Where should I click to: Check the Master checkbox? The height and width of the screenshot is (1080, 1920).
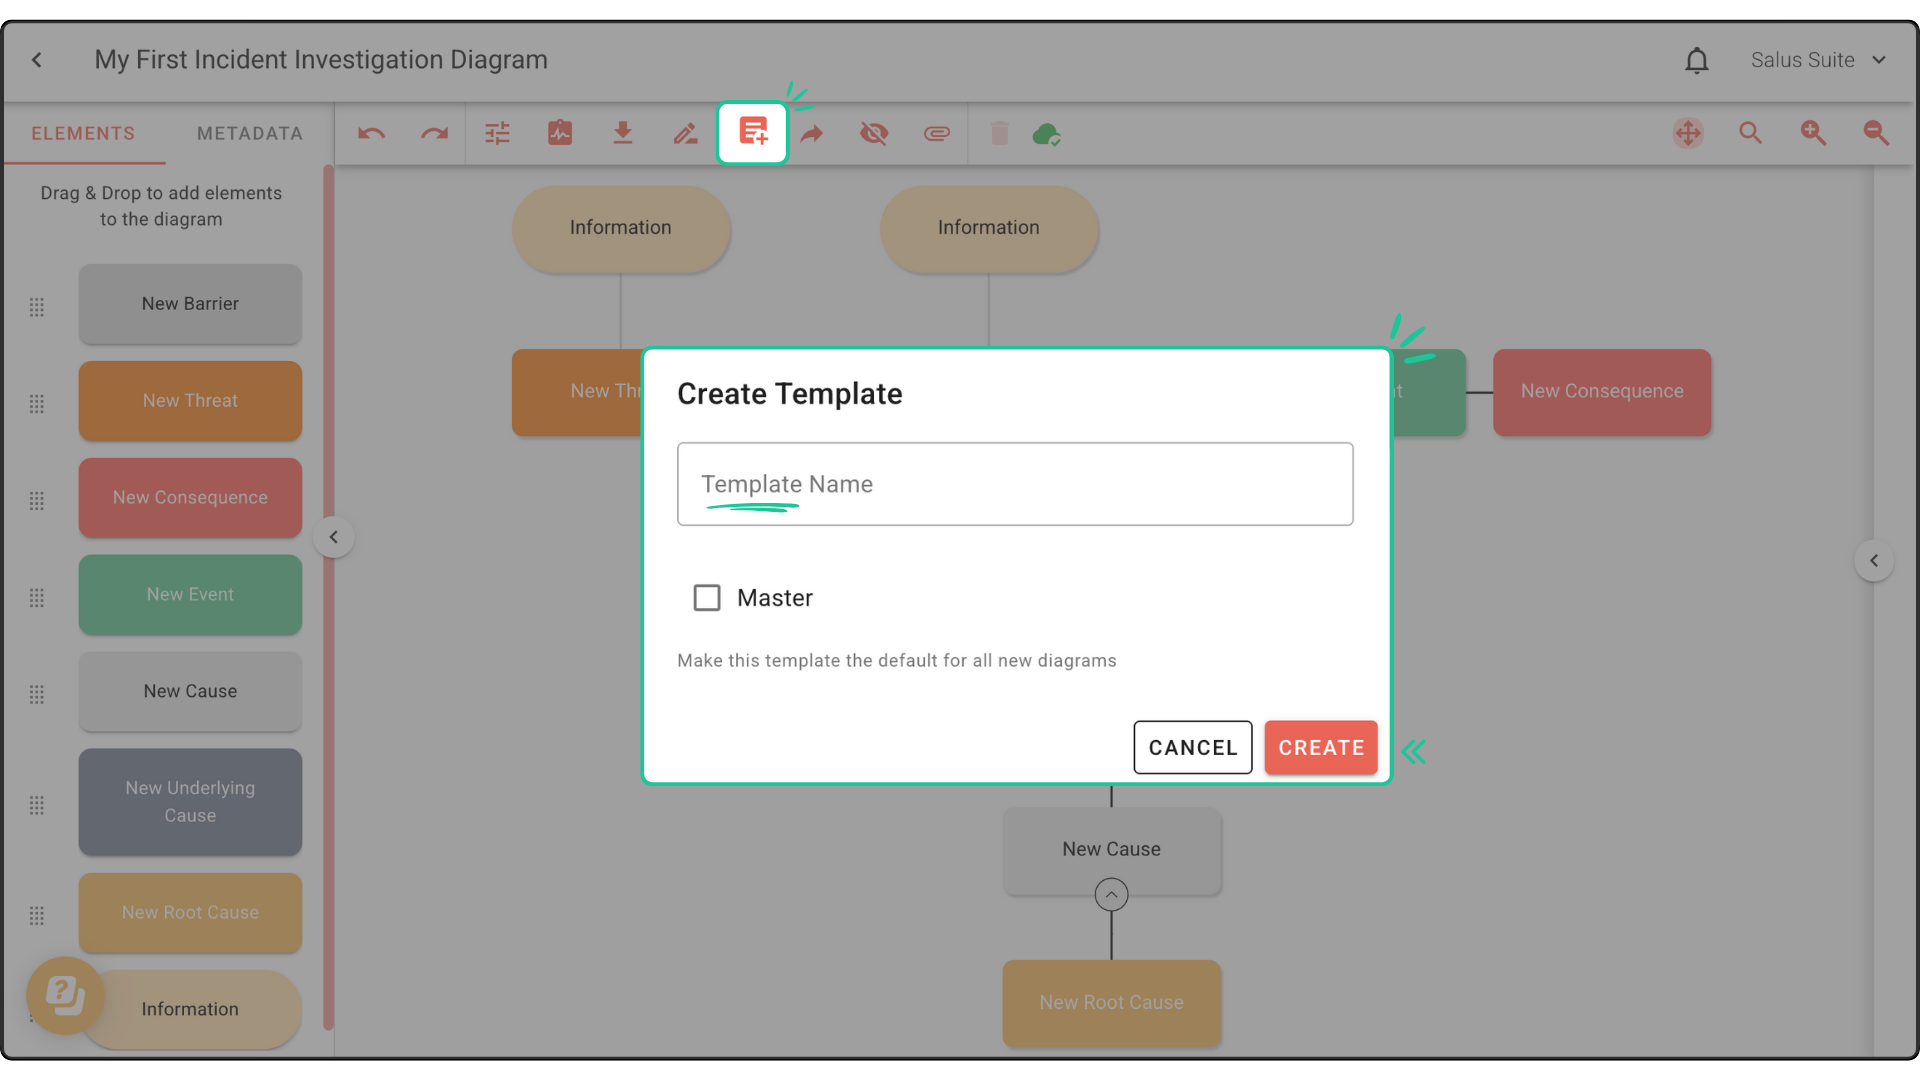pos(707,598)
